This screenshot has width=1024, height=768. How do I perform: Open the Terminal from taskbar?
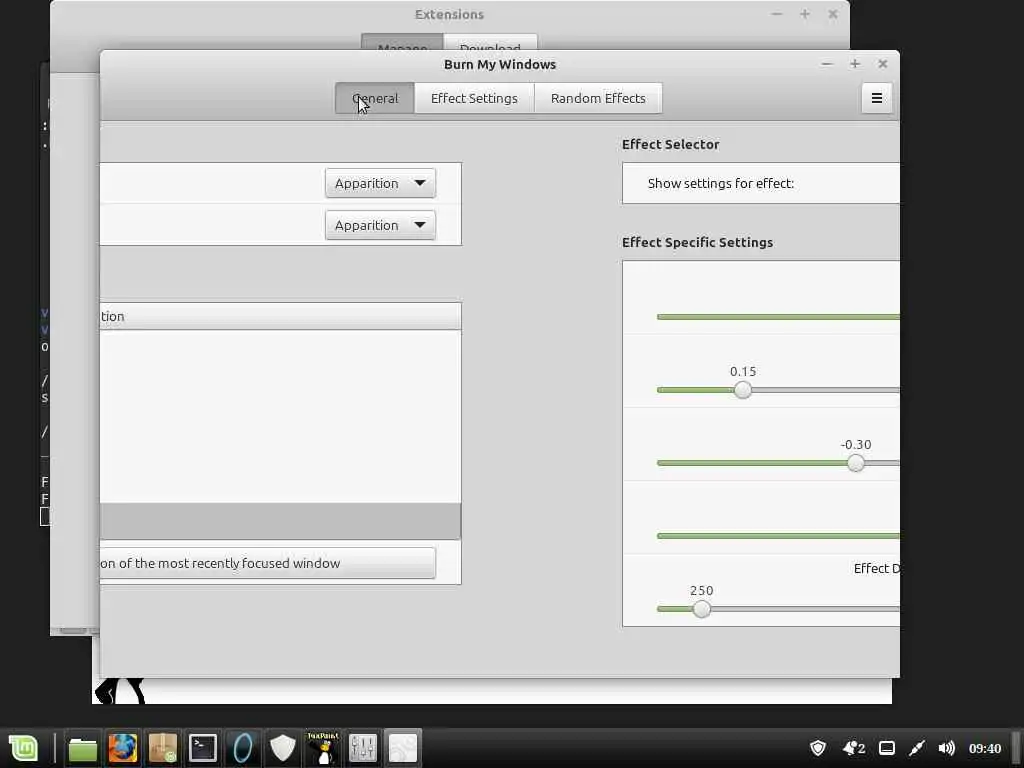(202, 748)
